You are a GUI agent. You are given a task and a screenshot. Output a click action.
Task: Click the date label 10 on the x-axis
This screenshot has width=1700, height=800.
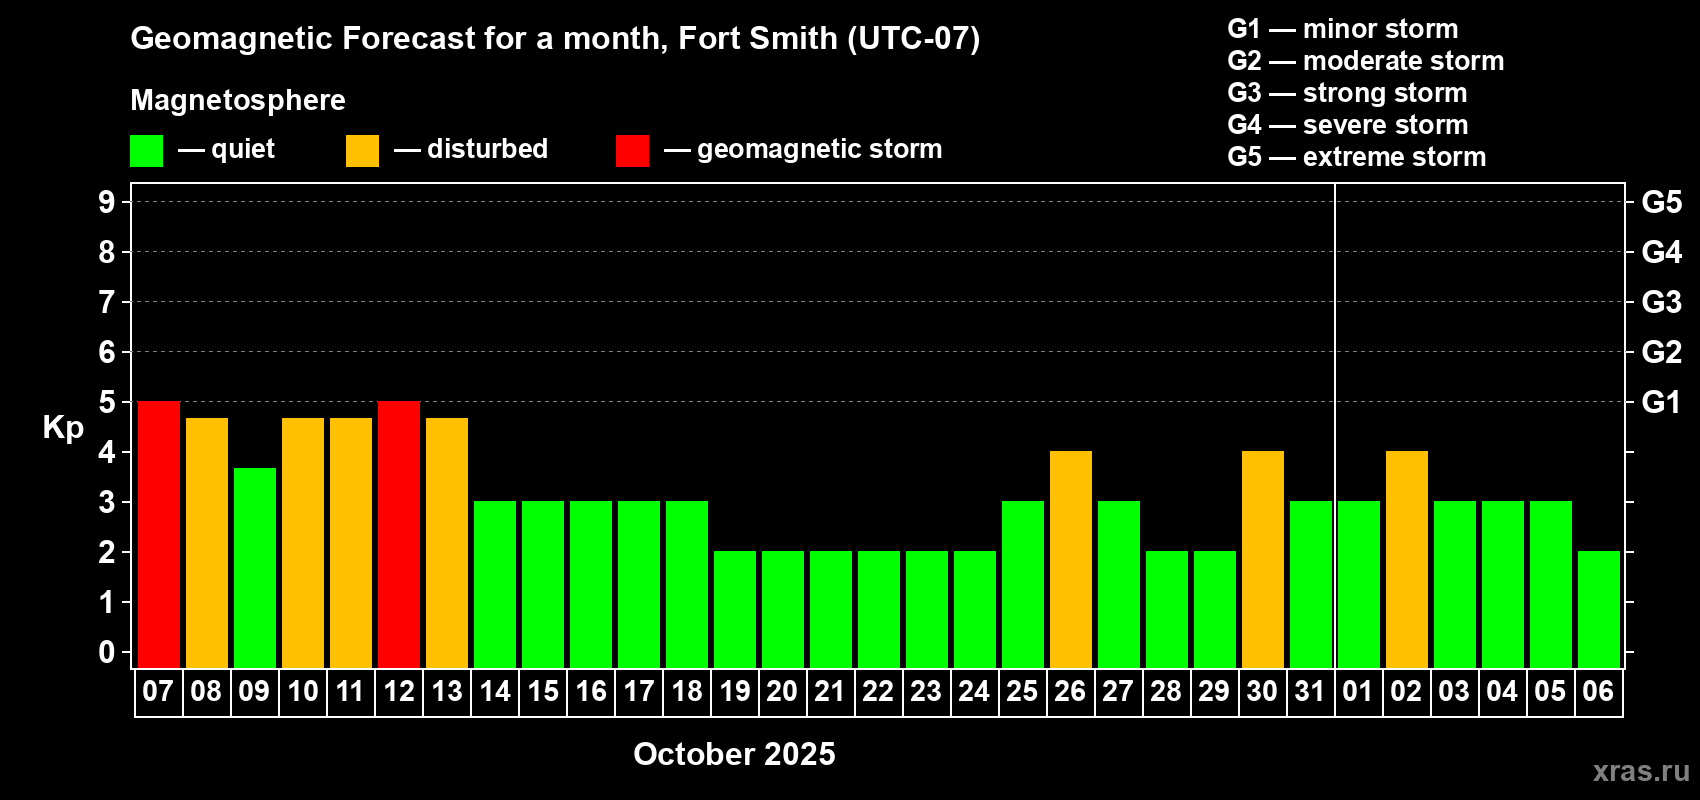[303, 691]
